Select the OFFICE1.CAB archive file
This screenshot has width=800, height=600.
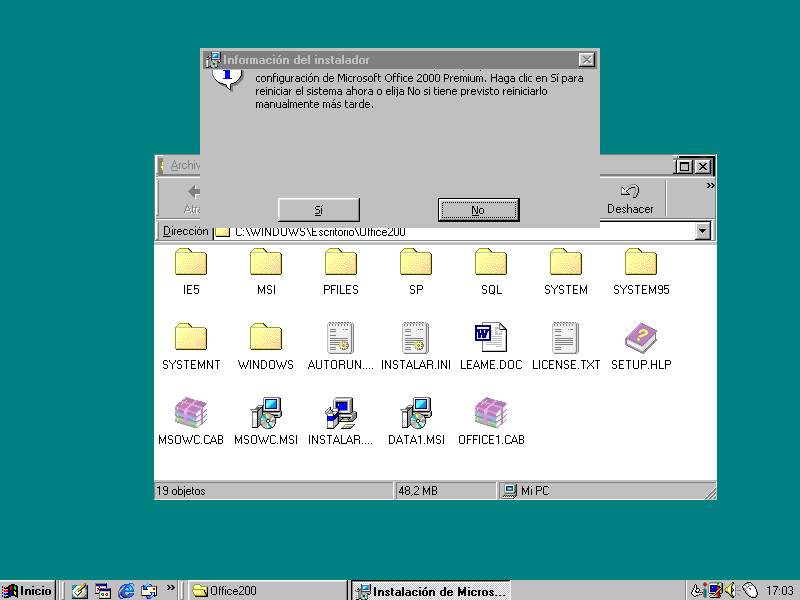click(x=491, y=414)
